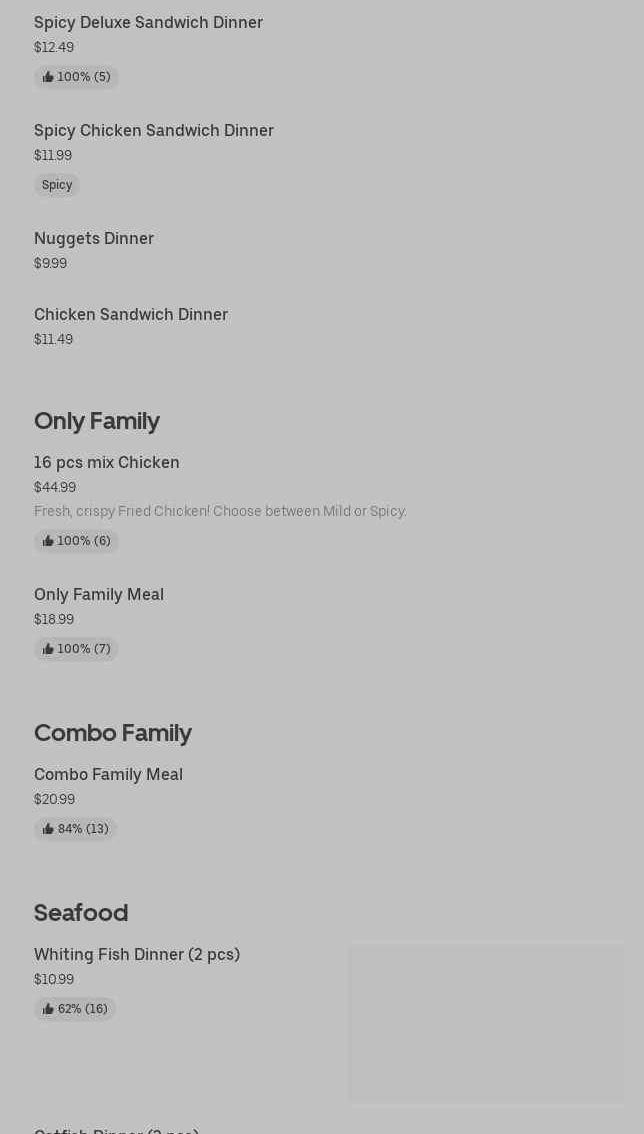This screenshot has width=644, height=1134.
Task: Select Only Family Meal item
Action: [x=99, y=594]
